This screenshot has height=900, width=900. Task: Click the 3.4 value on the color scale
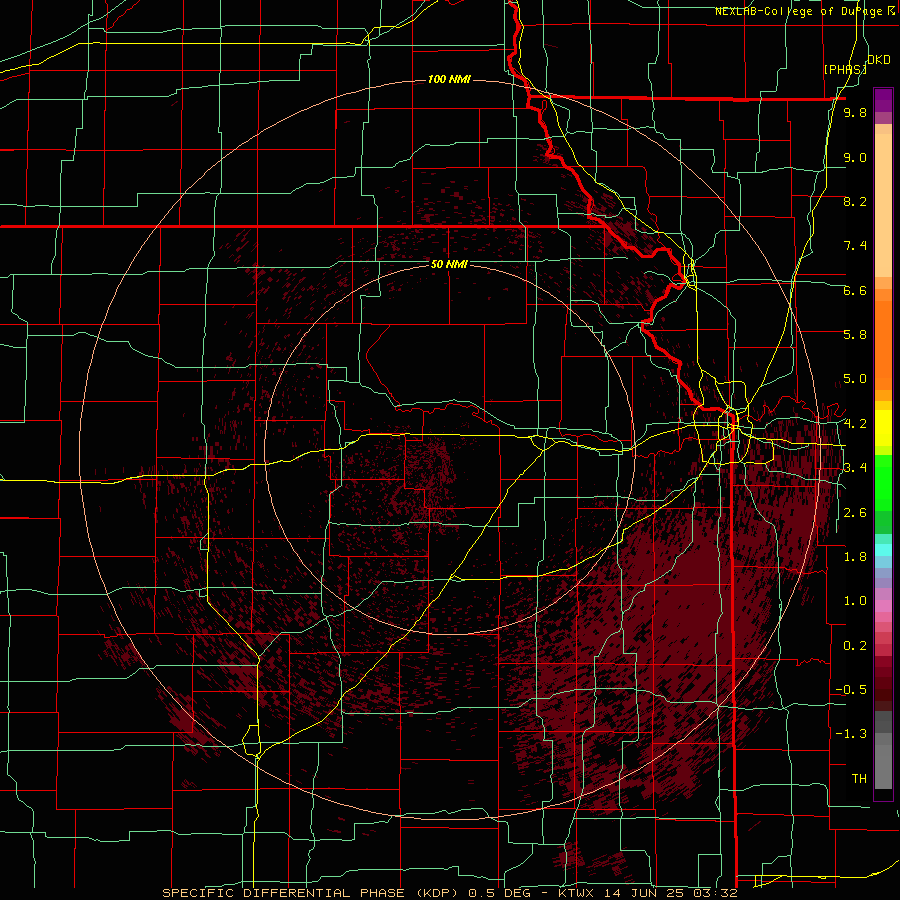(x=855, y=468)
